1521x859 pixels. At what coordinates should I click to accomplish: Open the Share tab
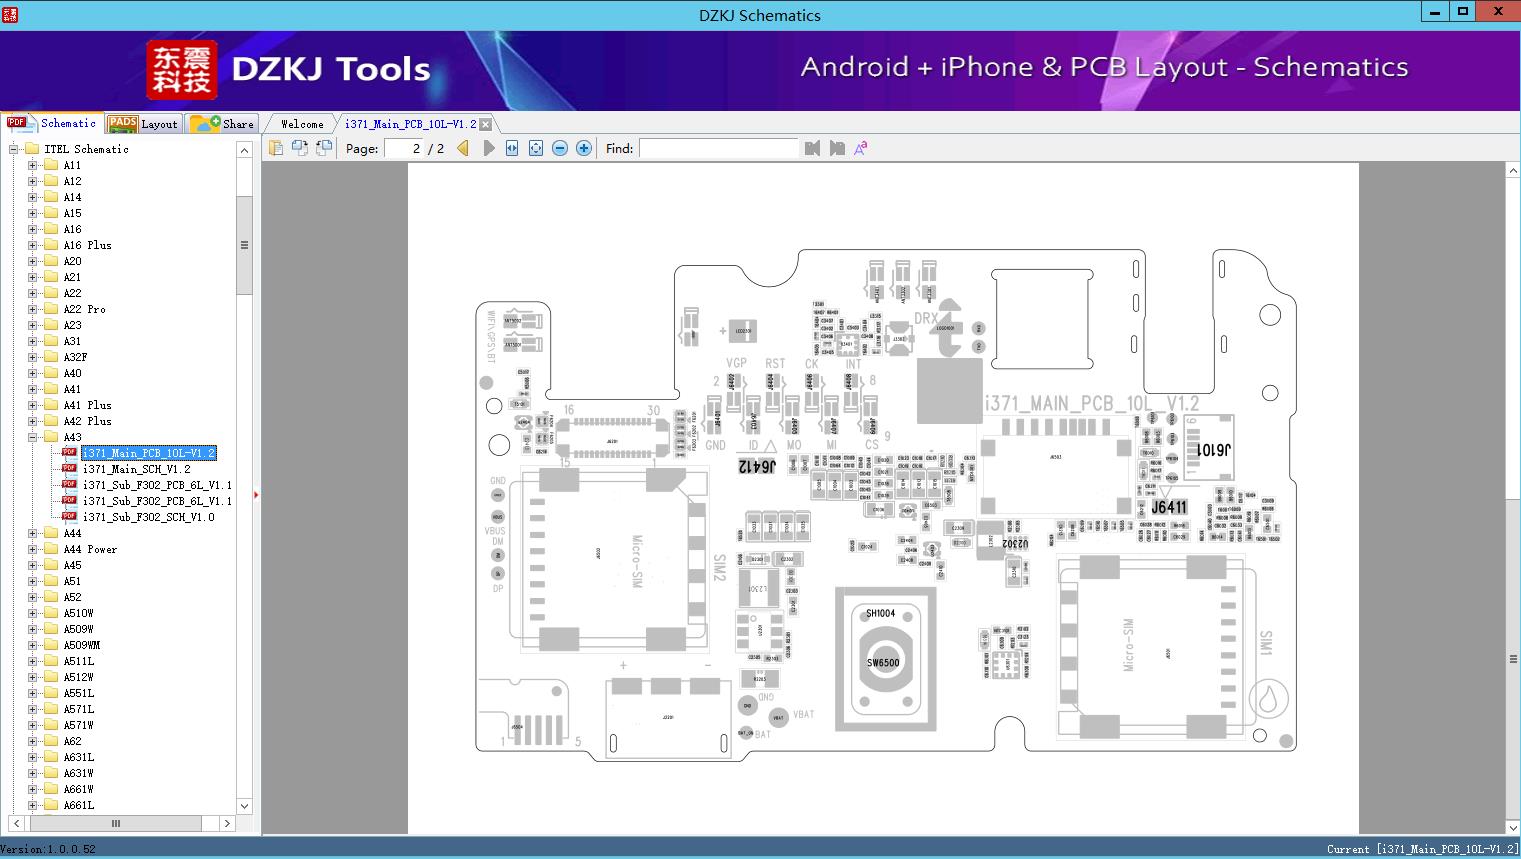pyautogui.click(x=222, y=124)
